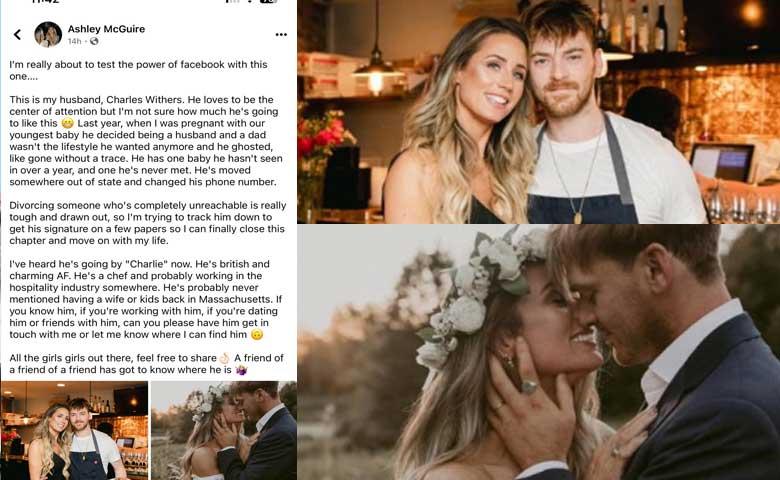Click the battery icon in the status bar

click(268, 1)
